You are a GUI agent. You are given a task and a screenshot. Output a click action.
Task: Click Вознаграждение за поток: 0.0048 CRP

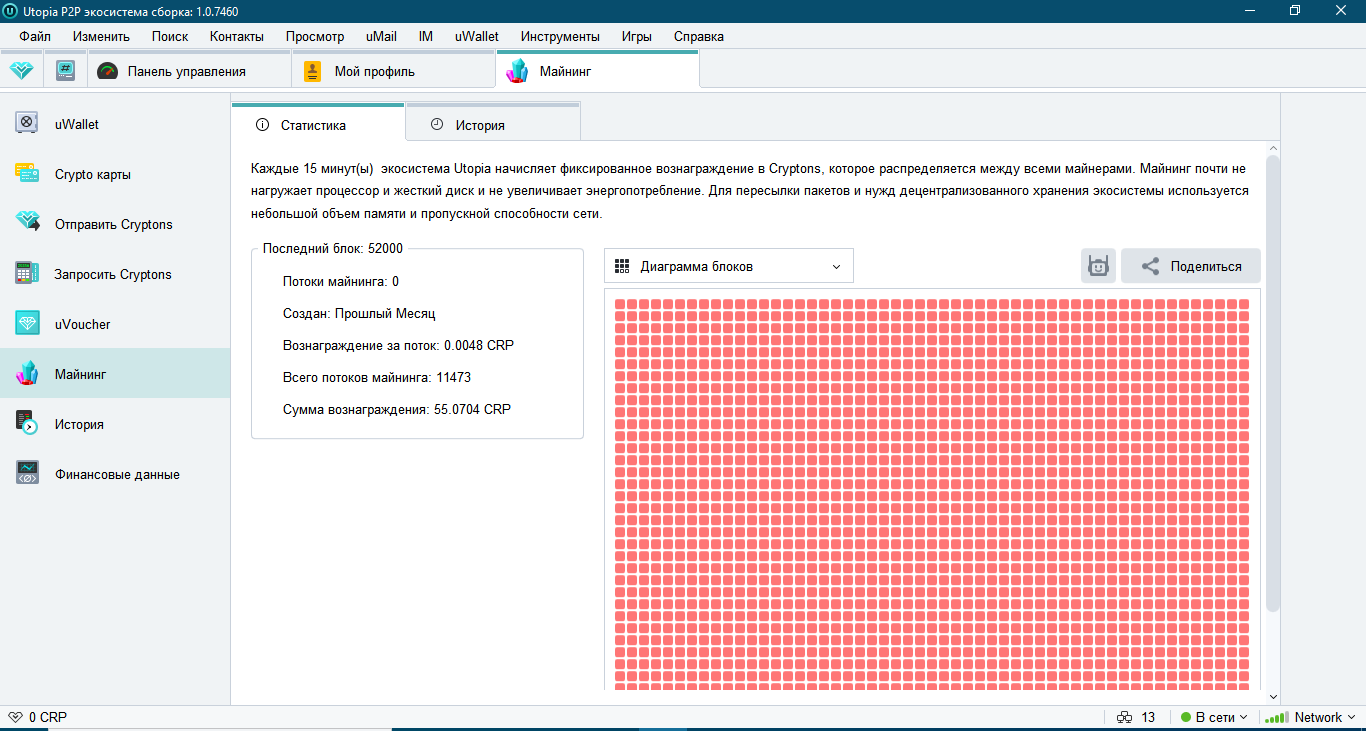click(x=398, y=345)
